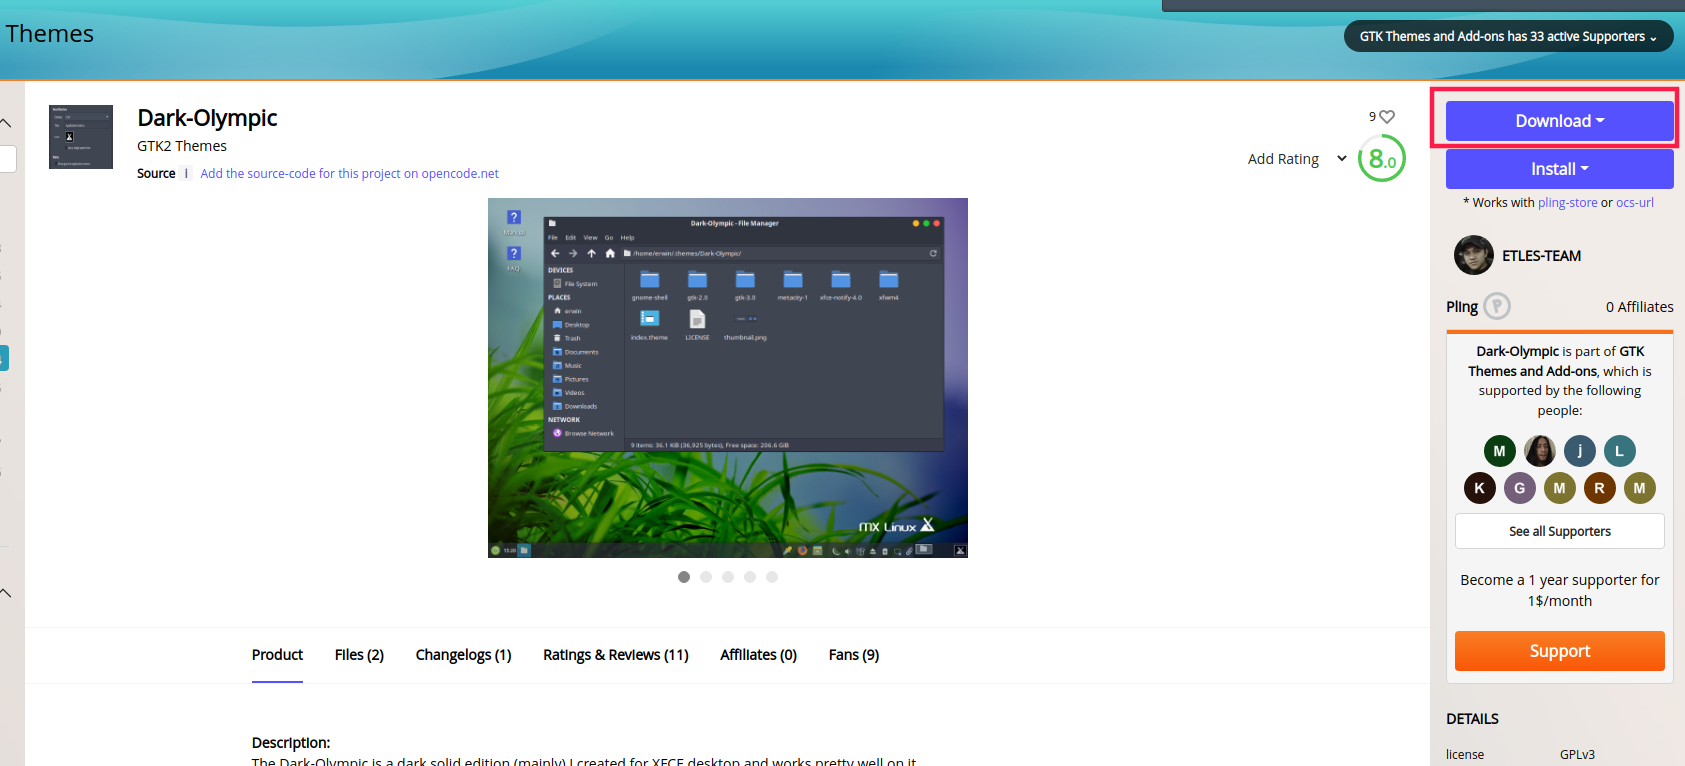The image size is (1685, 766).
Task: Click the license label under DETAILS
Action: (x=1465, y=755)
